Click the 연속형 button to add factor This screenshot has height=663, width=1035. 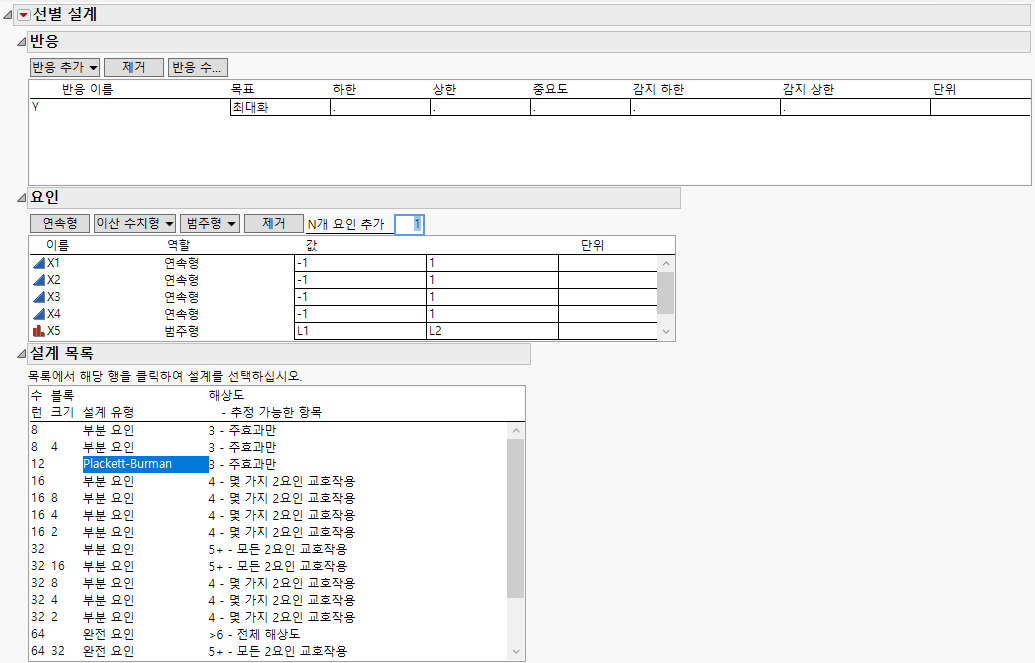tap(60, 223)
